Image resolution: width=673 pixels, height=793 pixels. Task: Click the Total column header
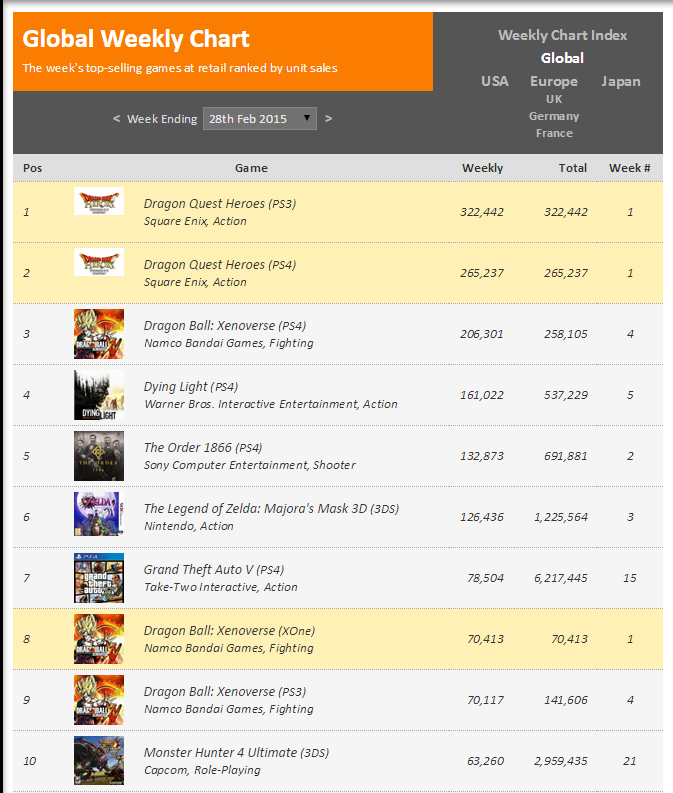pyautogui.click(x=572, y=168)
